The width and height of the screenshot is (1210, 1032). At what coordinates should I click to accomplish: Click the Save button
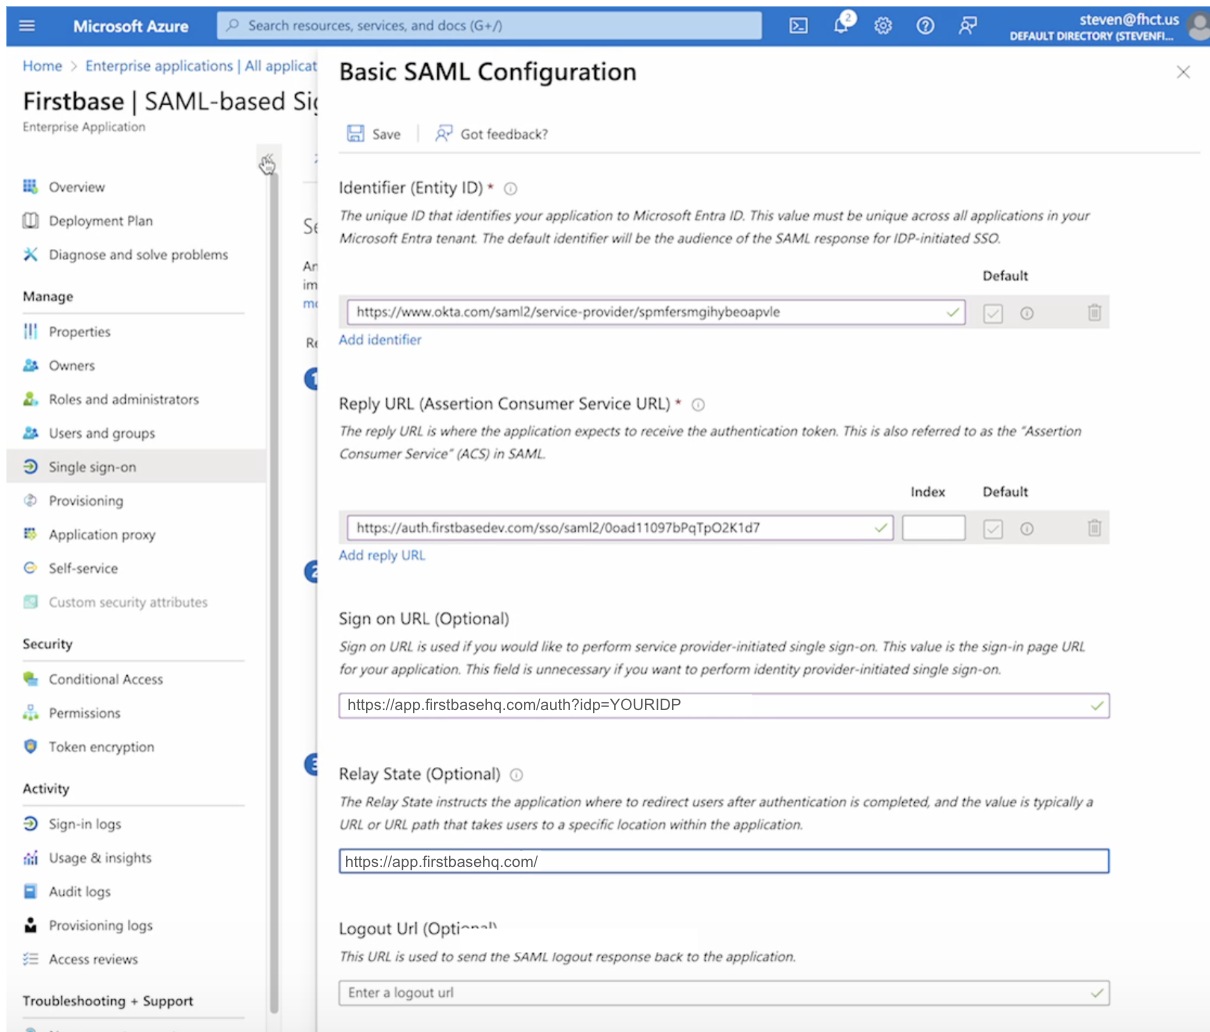pyautogui.click(x=374, y=134)
